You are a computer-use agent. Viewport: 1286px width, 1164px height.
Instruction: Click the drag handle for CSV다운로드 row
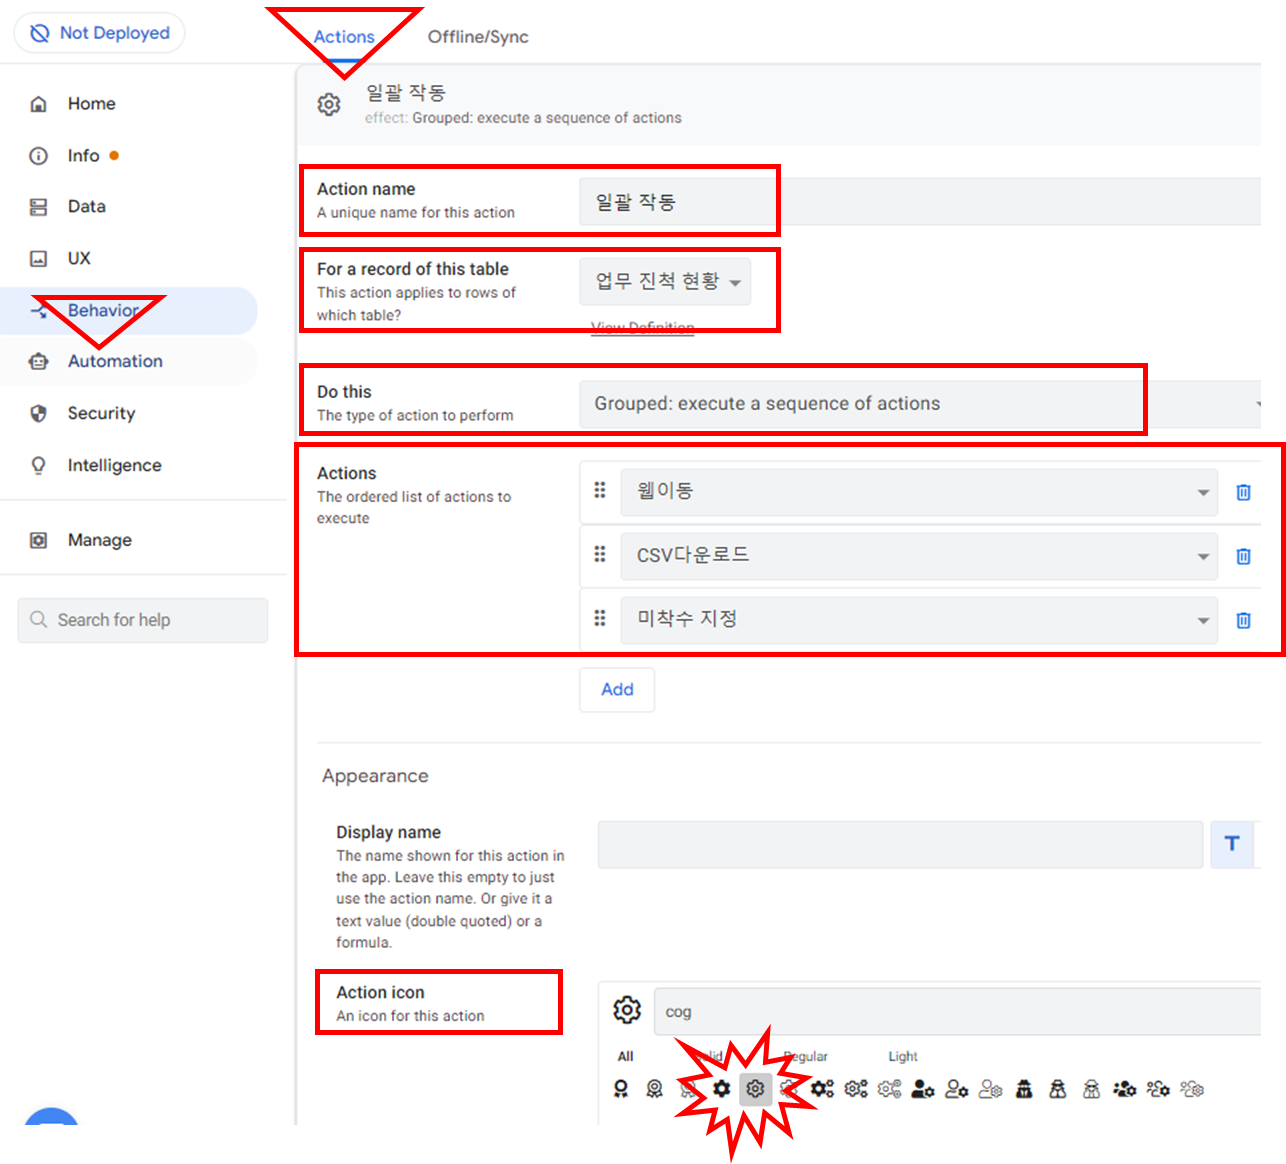point(600,554)
